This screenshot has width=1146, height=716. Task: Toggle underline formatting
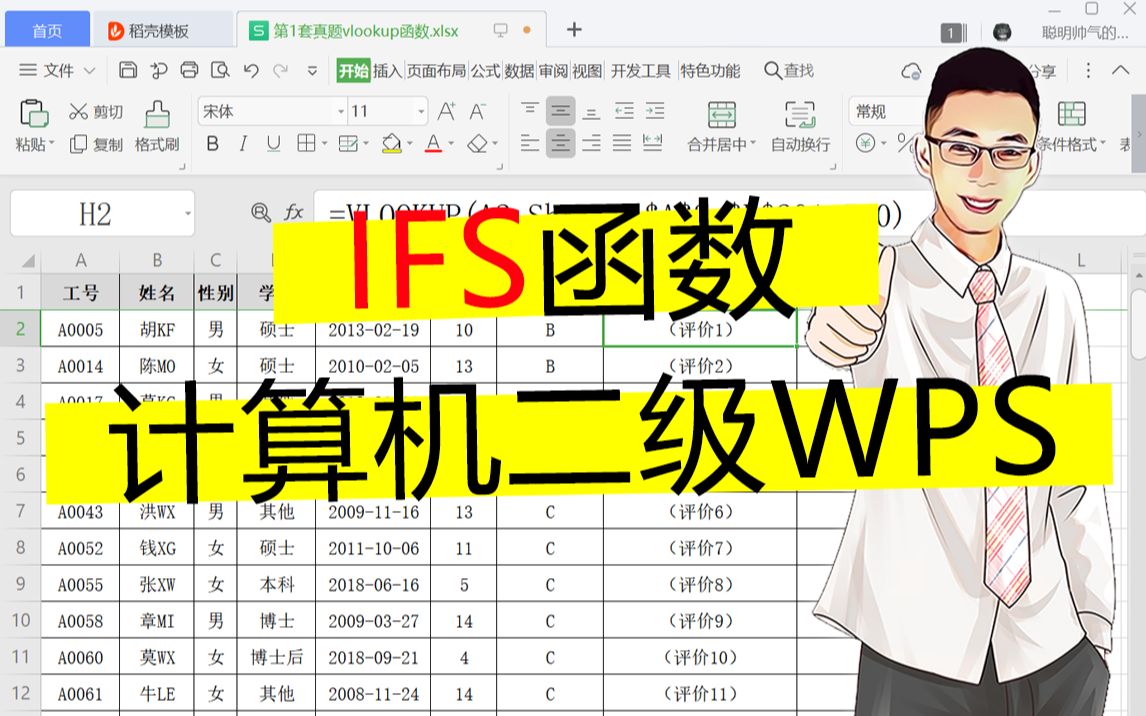click(274, 143)
